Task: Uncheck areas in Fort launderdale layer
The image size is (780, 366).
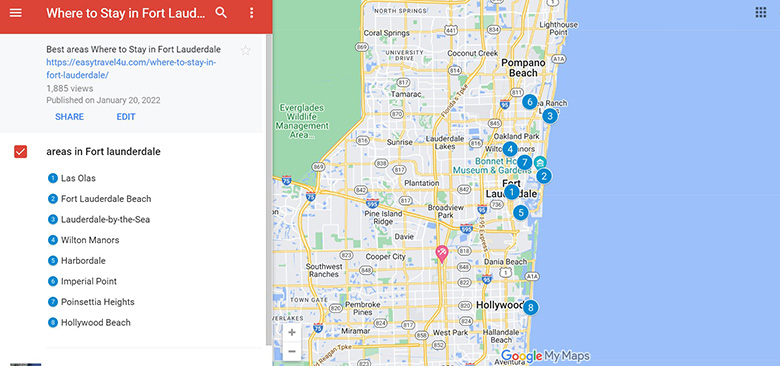Action: click(x=20, y=152)
